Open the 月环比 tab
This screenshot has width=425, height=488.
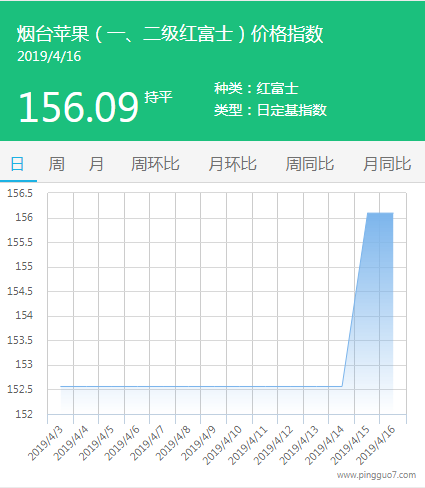(233, 164)
